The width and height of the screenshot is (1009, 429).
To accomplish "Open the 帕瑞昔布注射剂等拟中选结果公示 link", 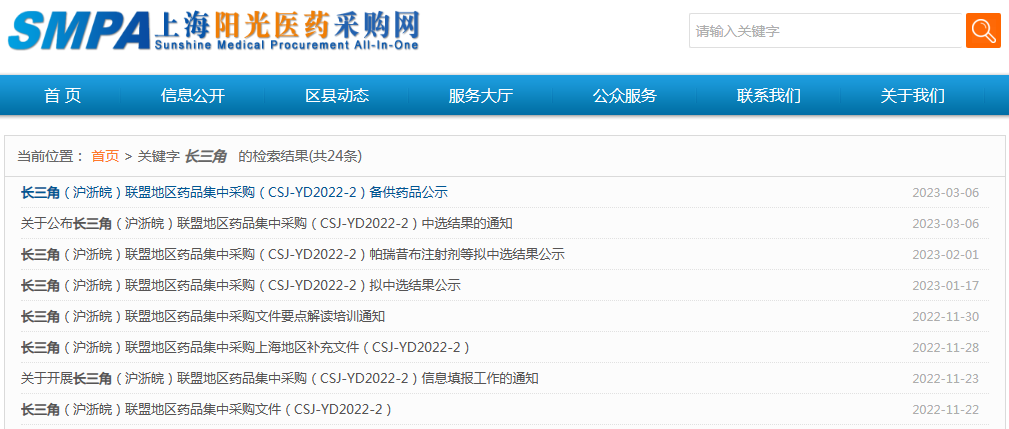I will click(292, 254).
